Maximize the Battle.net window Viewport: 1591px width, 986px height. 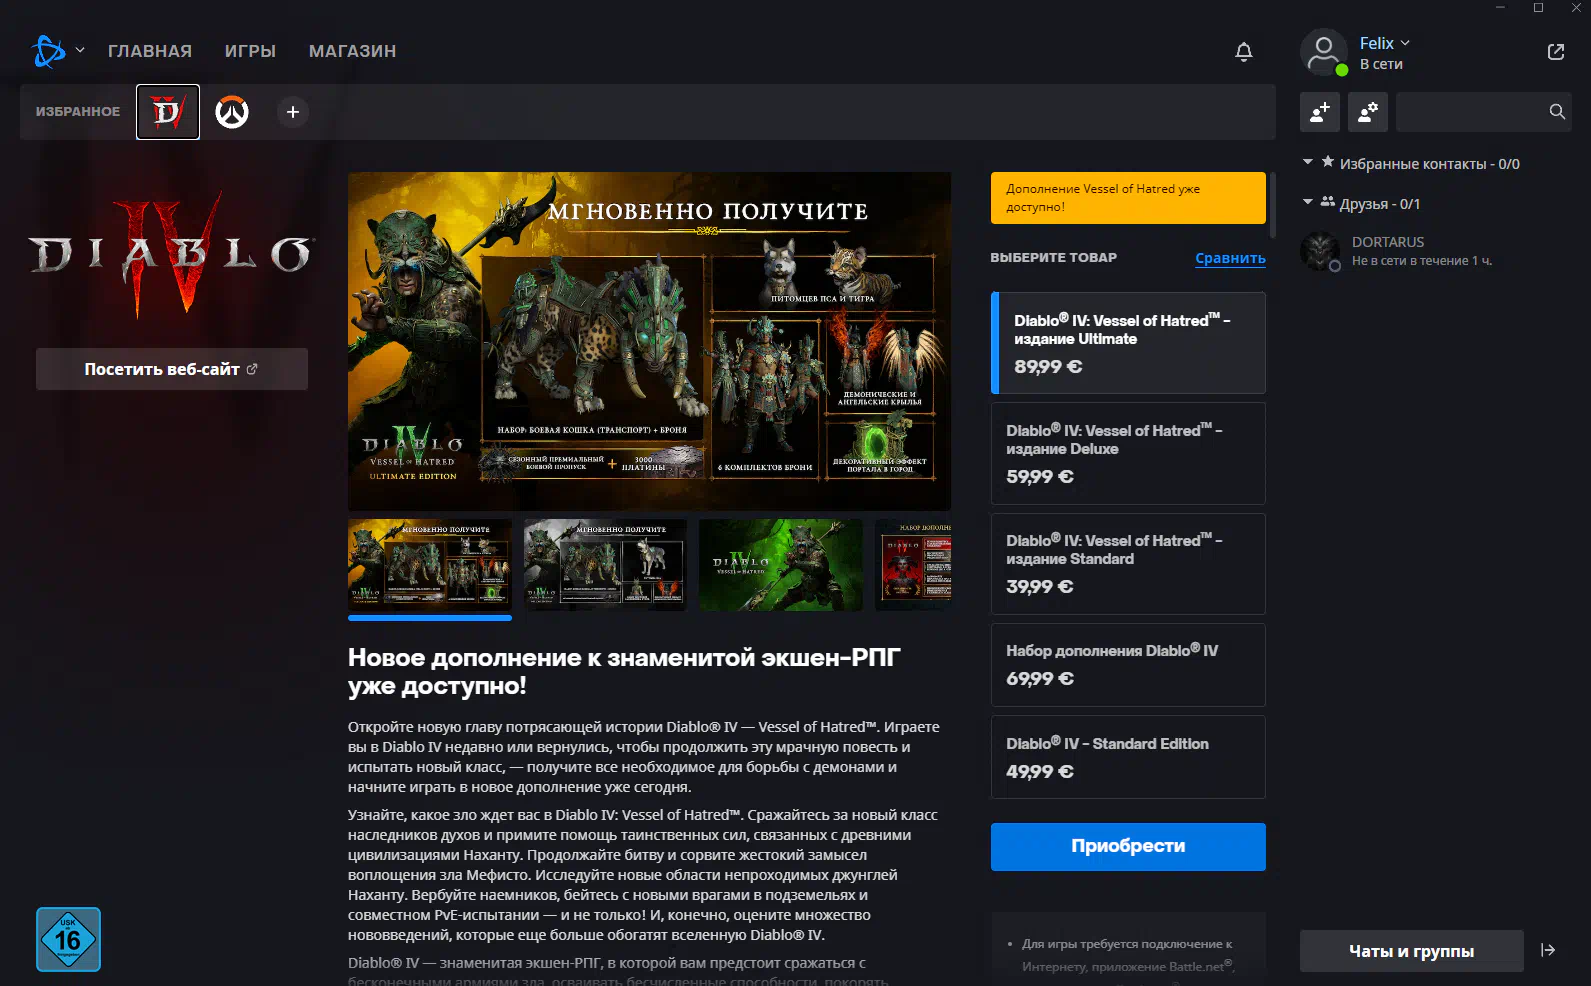(1538, 7)
